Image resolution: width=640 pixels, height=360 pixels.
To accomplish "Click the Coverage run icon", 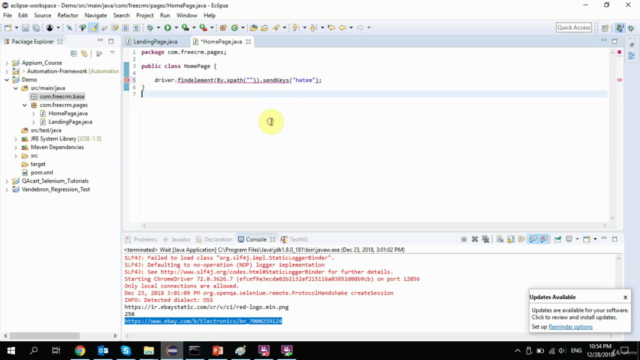I will coord(185,28).
